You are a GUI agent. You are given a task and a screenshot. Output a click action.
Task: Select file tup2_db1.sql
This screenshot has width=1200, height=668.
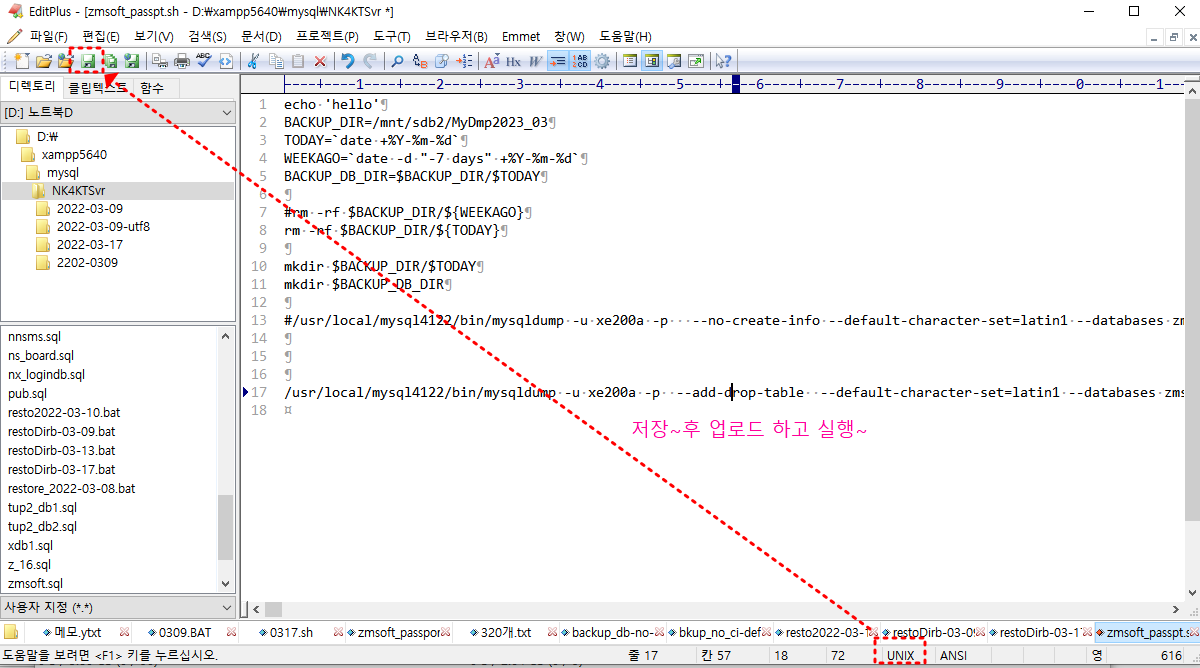coord(42,507)
